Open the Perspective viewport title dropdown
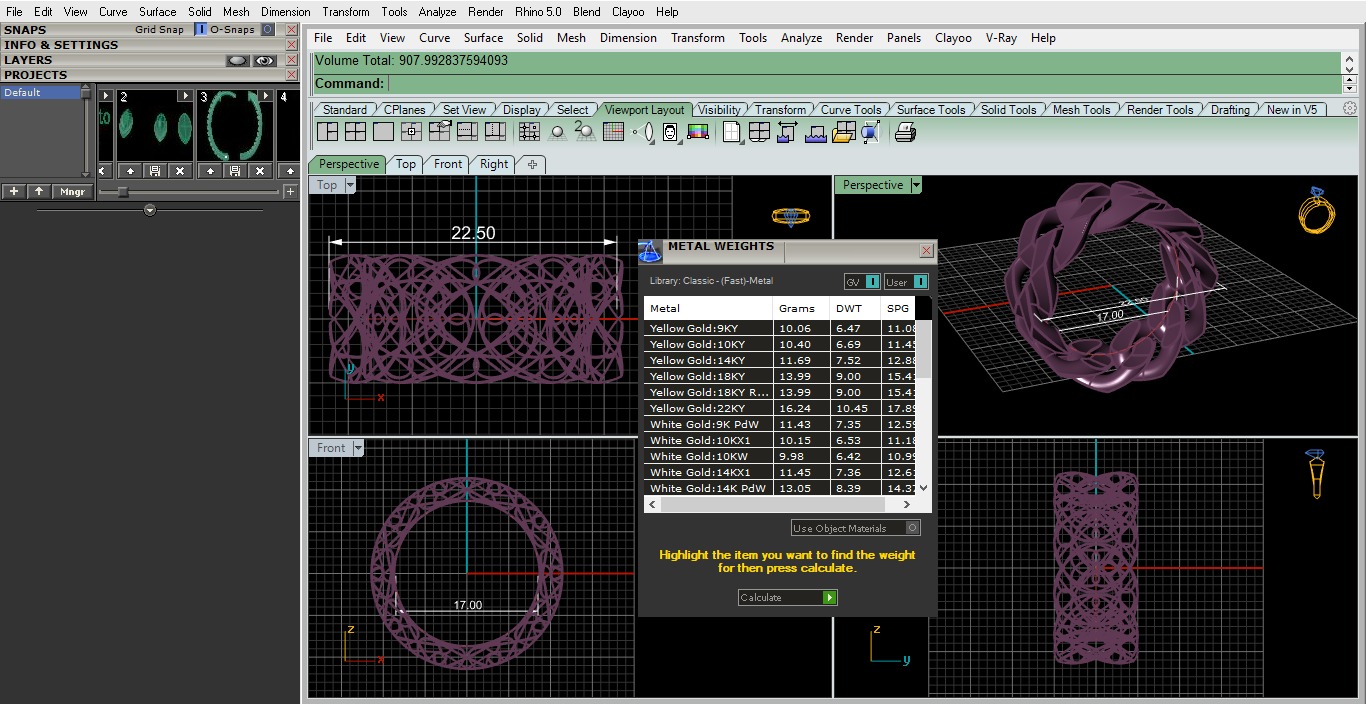This screenshot has width=1366, height=704. (x=916, y=185)
